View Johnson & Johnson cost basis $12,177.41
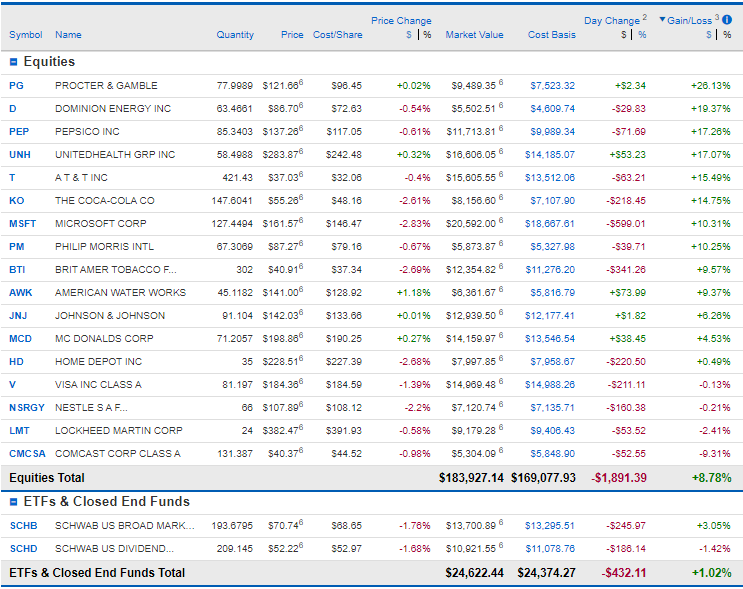 click(x=550, y=316)
